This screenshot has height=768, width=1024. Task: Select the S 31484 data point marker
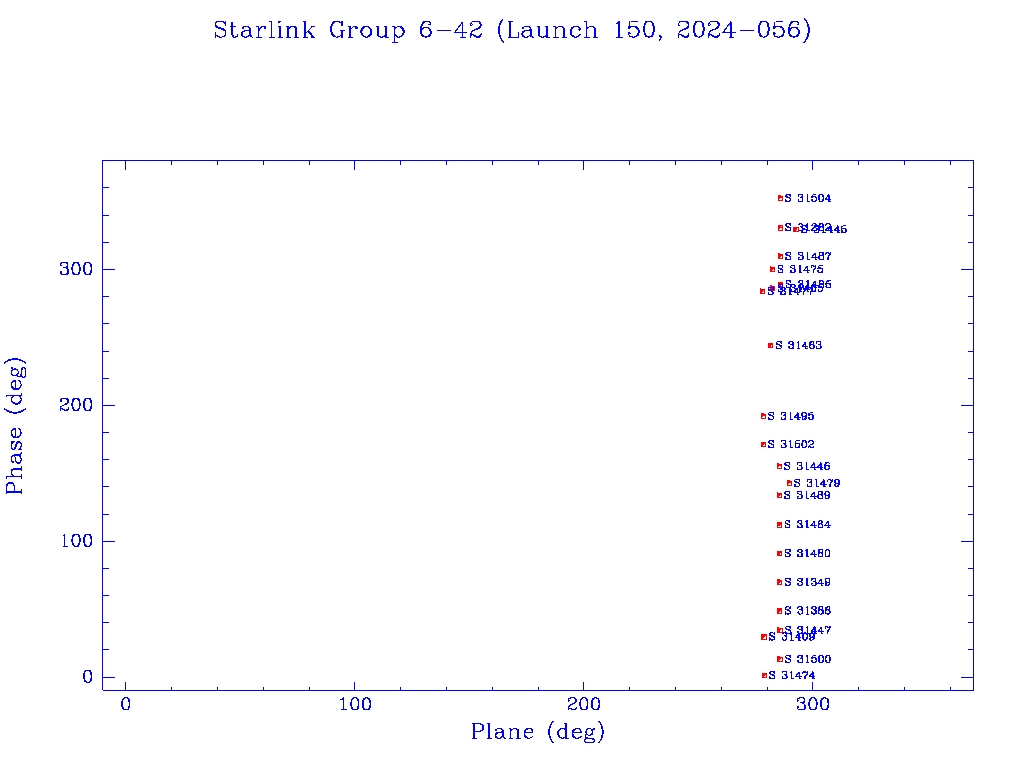(779, 525)
